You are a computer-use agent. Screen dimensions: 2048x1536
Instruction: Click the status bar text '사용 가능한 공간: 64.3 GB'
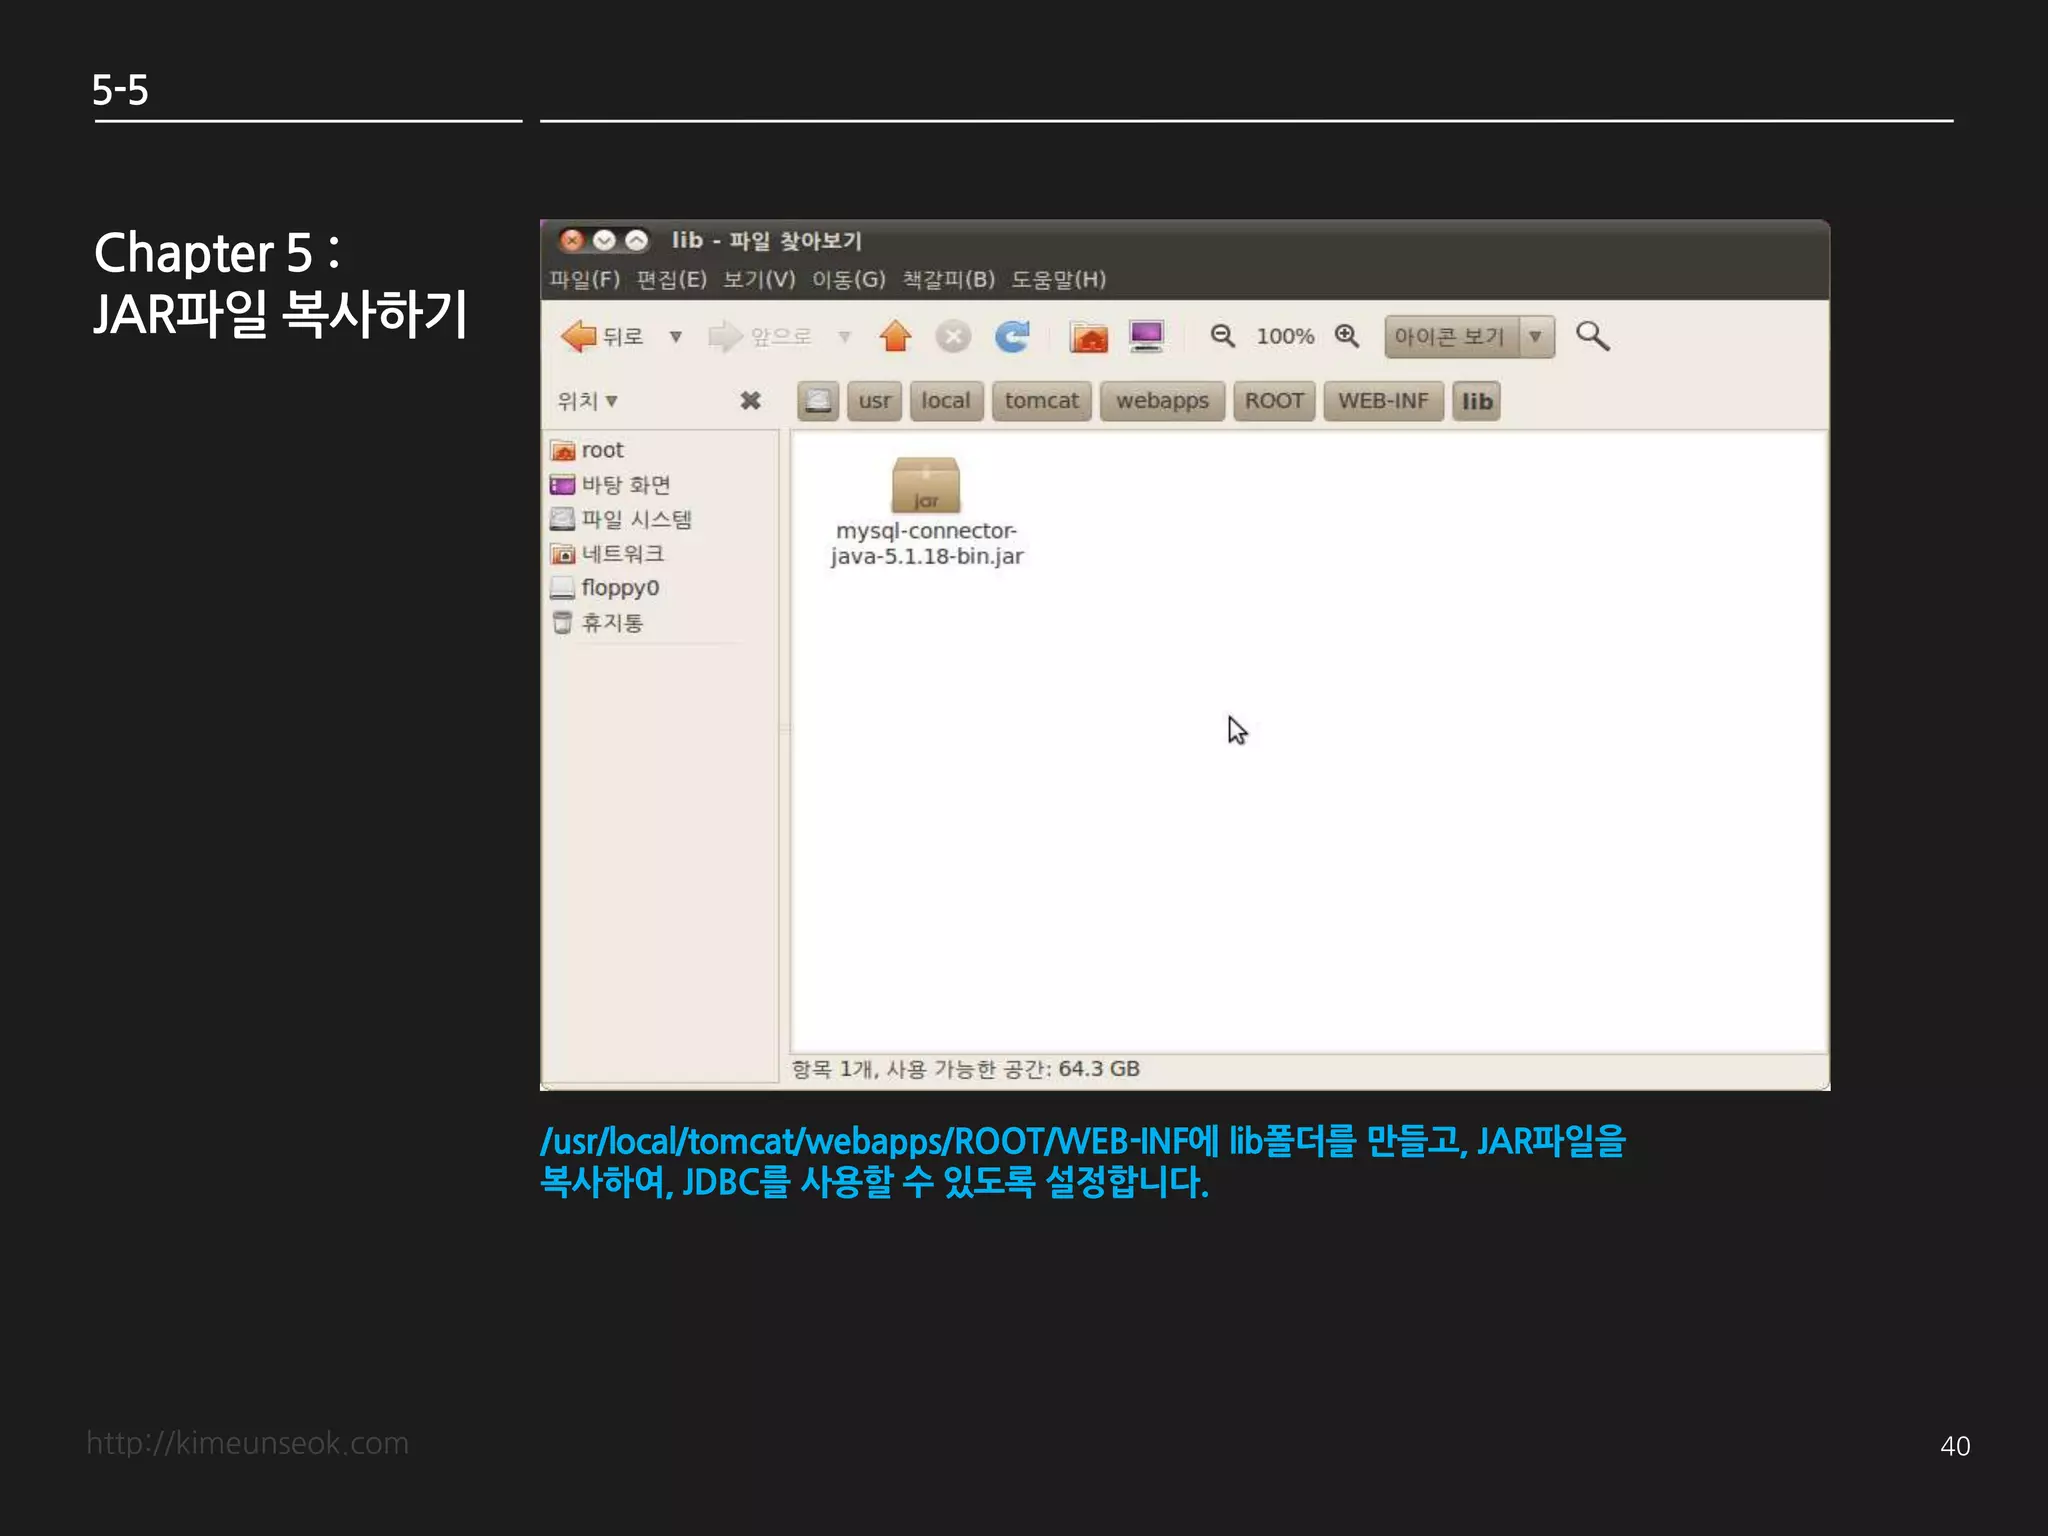(x=1013, y=1069)
